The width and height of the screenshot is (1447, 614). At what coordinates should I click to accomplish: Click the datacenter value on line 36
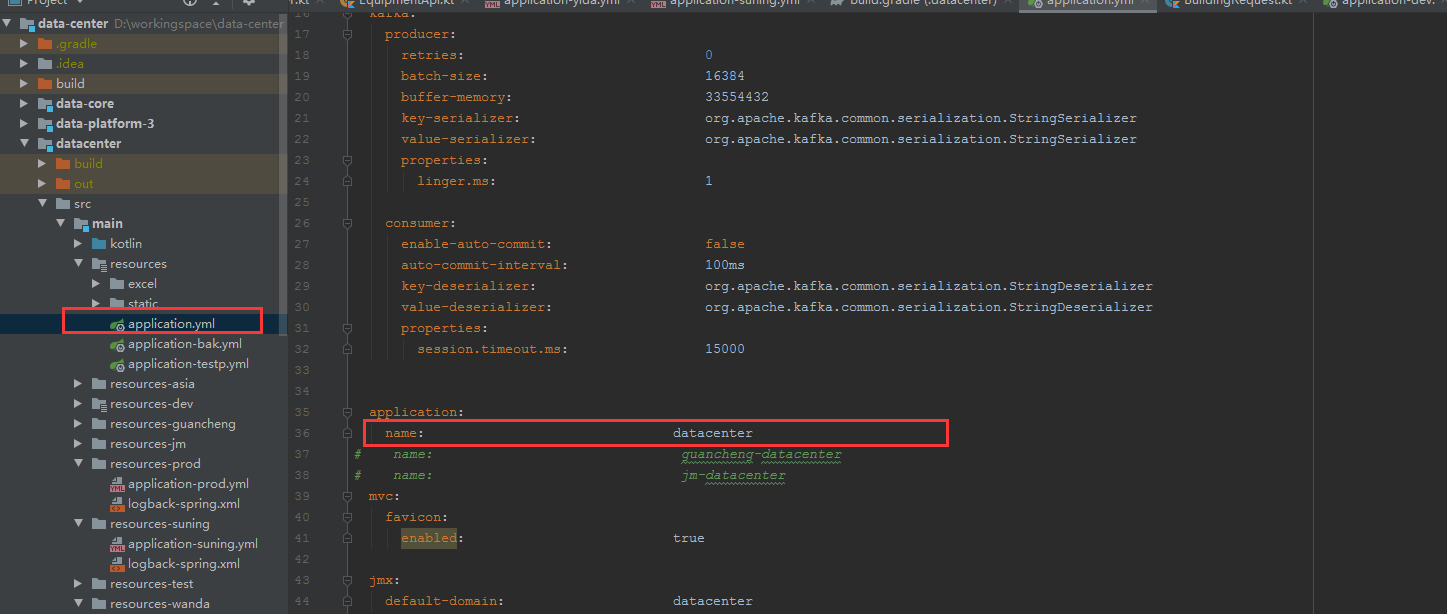click(712, 433)
